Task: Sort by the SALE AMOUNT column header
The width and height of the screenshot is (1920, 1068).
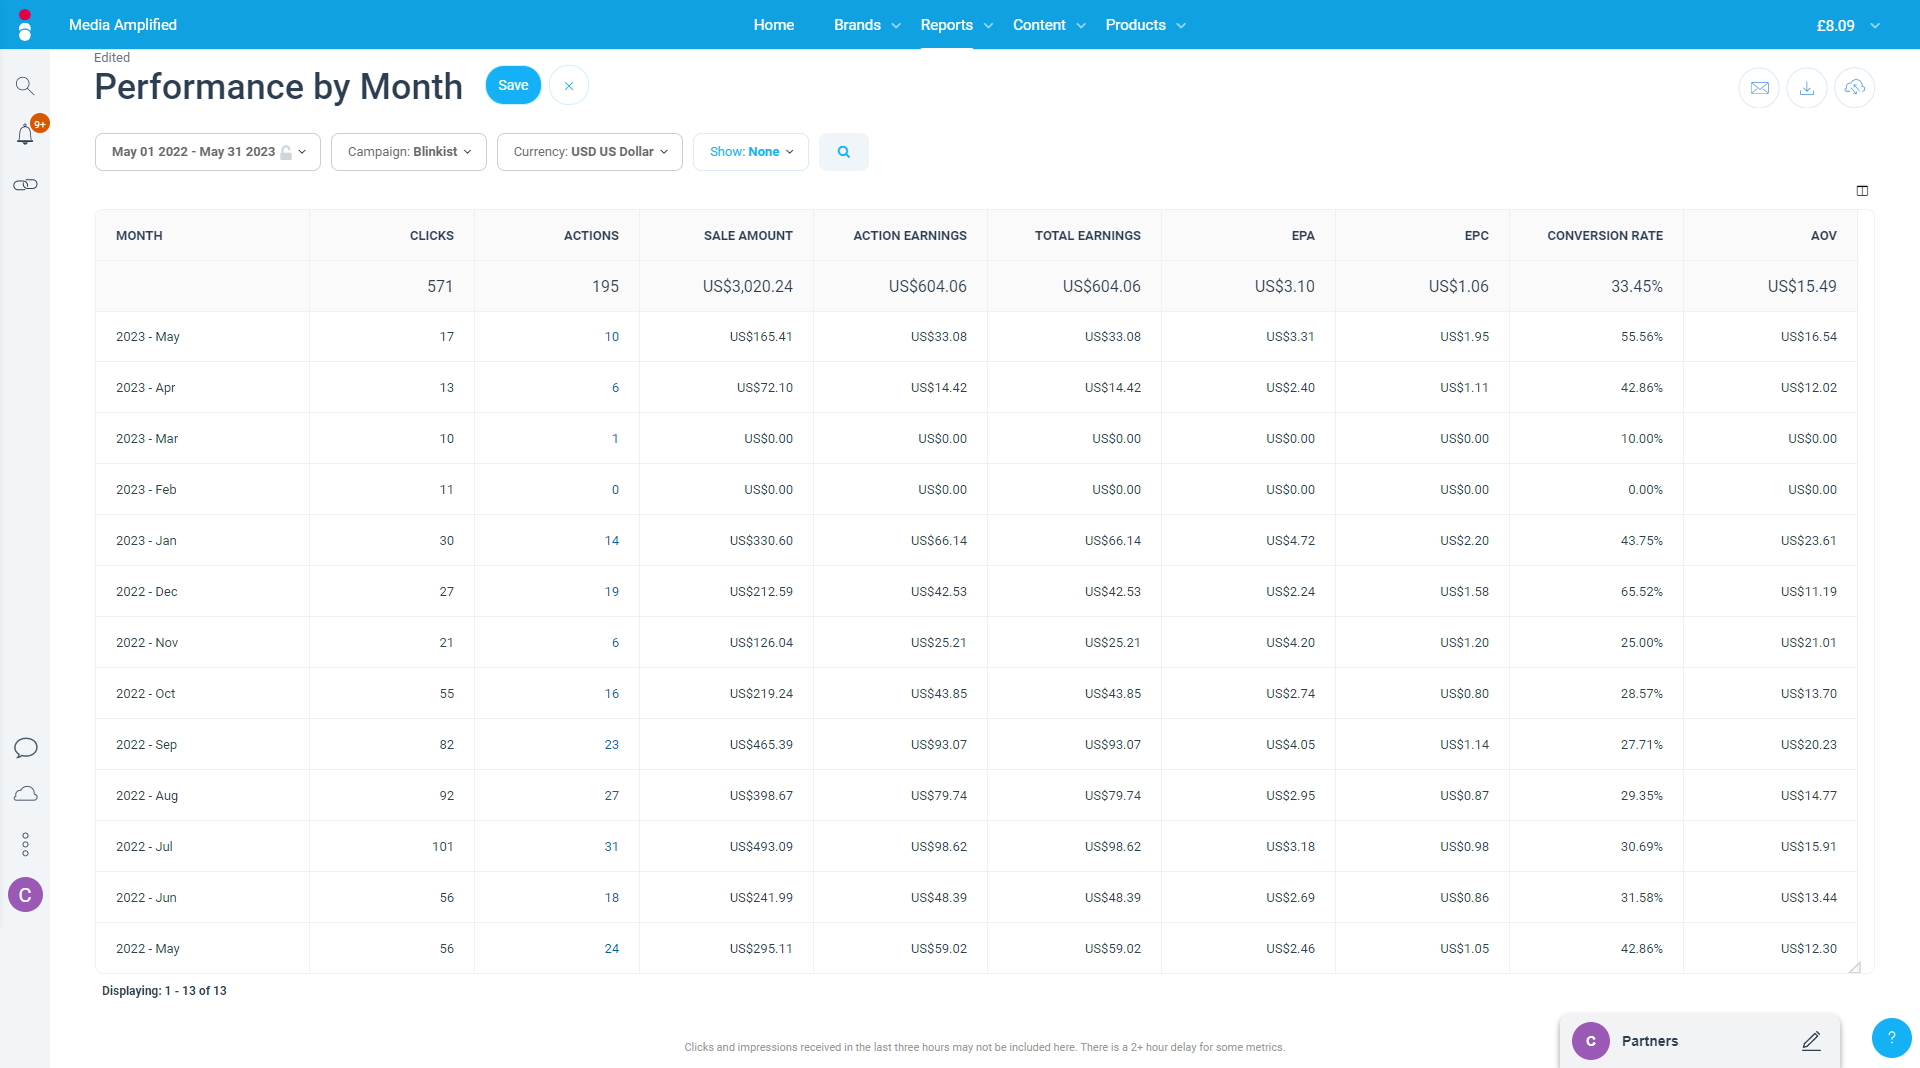Action: pos(748,236)
